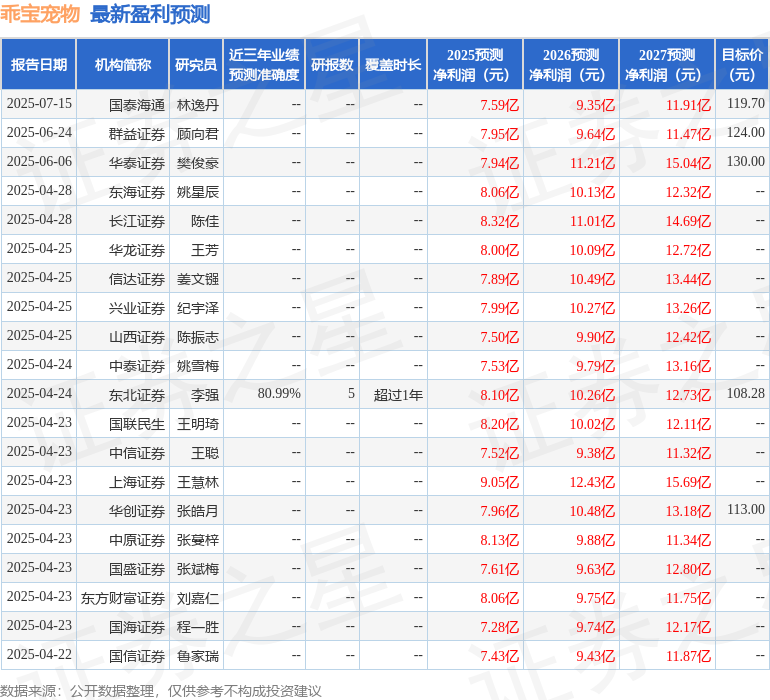This screenshot has width=770, height=700.
Task: Click institution 华创证券
Action: pos(137,511)
